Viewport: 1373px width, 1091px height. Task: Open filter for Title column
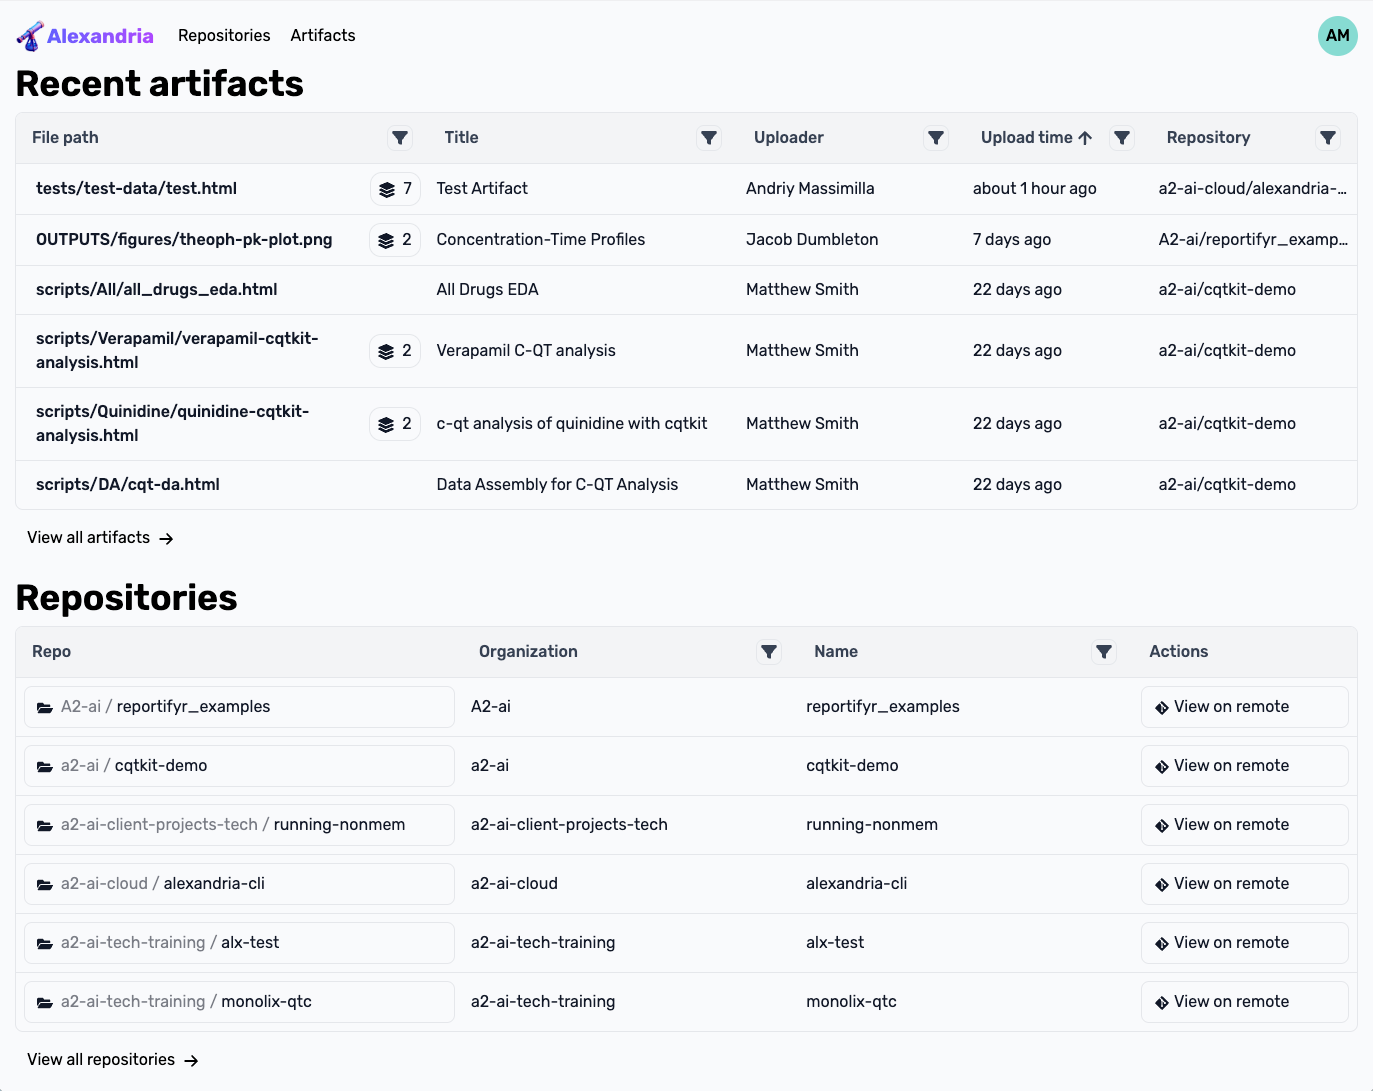click(x=709, y=138)
